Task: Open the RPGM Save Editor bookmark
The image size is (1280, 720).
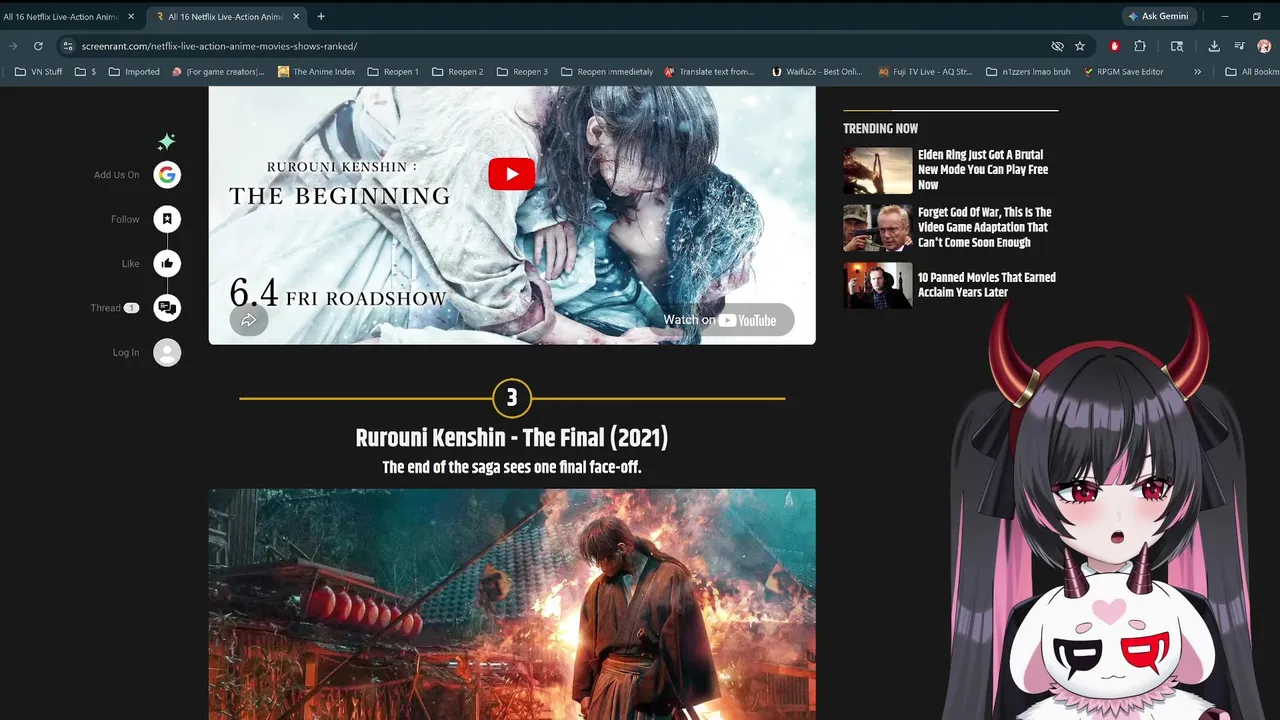Action: pyautogui.click(x=1122, y=72)
